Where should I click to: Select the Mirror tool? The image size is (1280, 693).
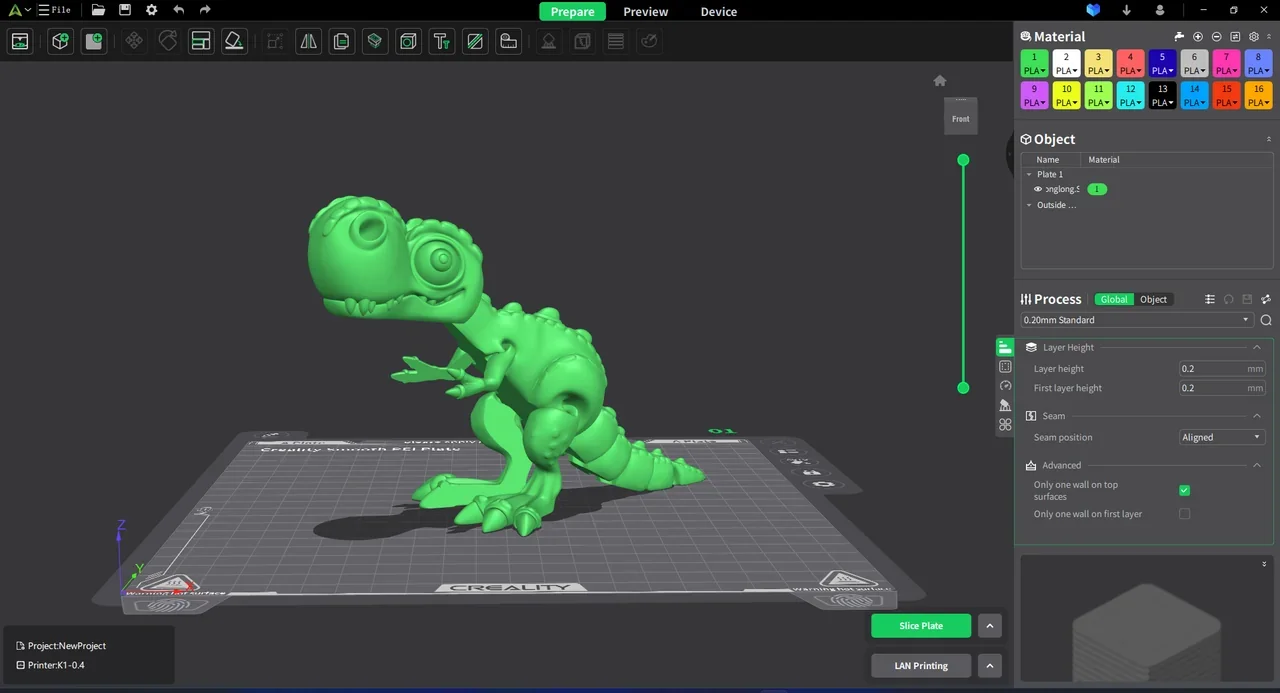pos(308,41)
